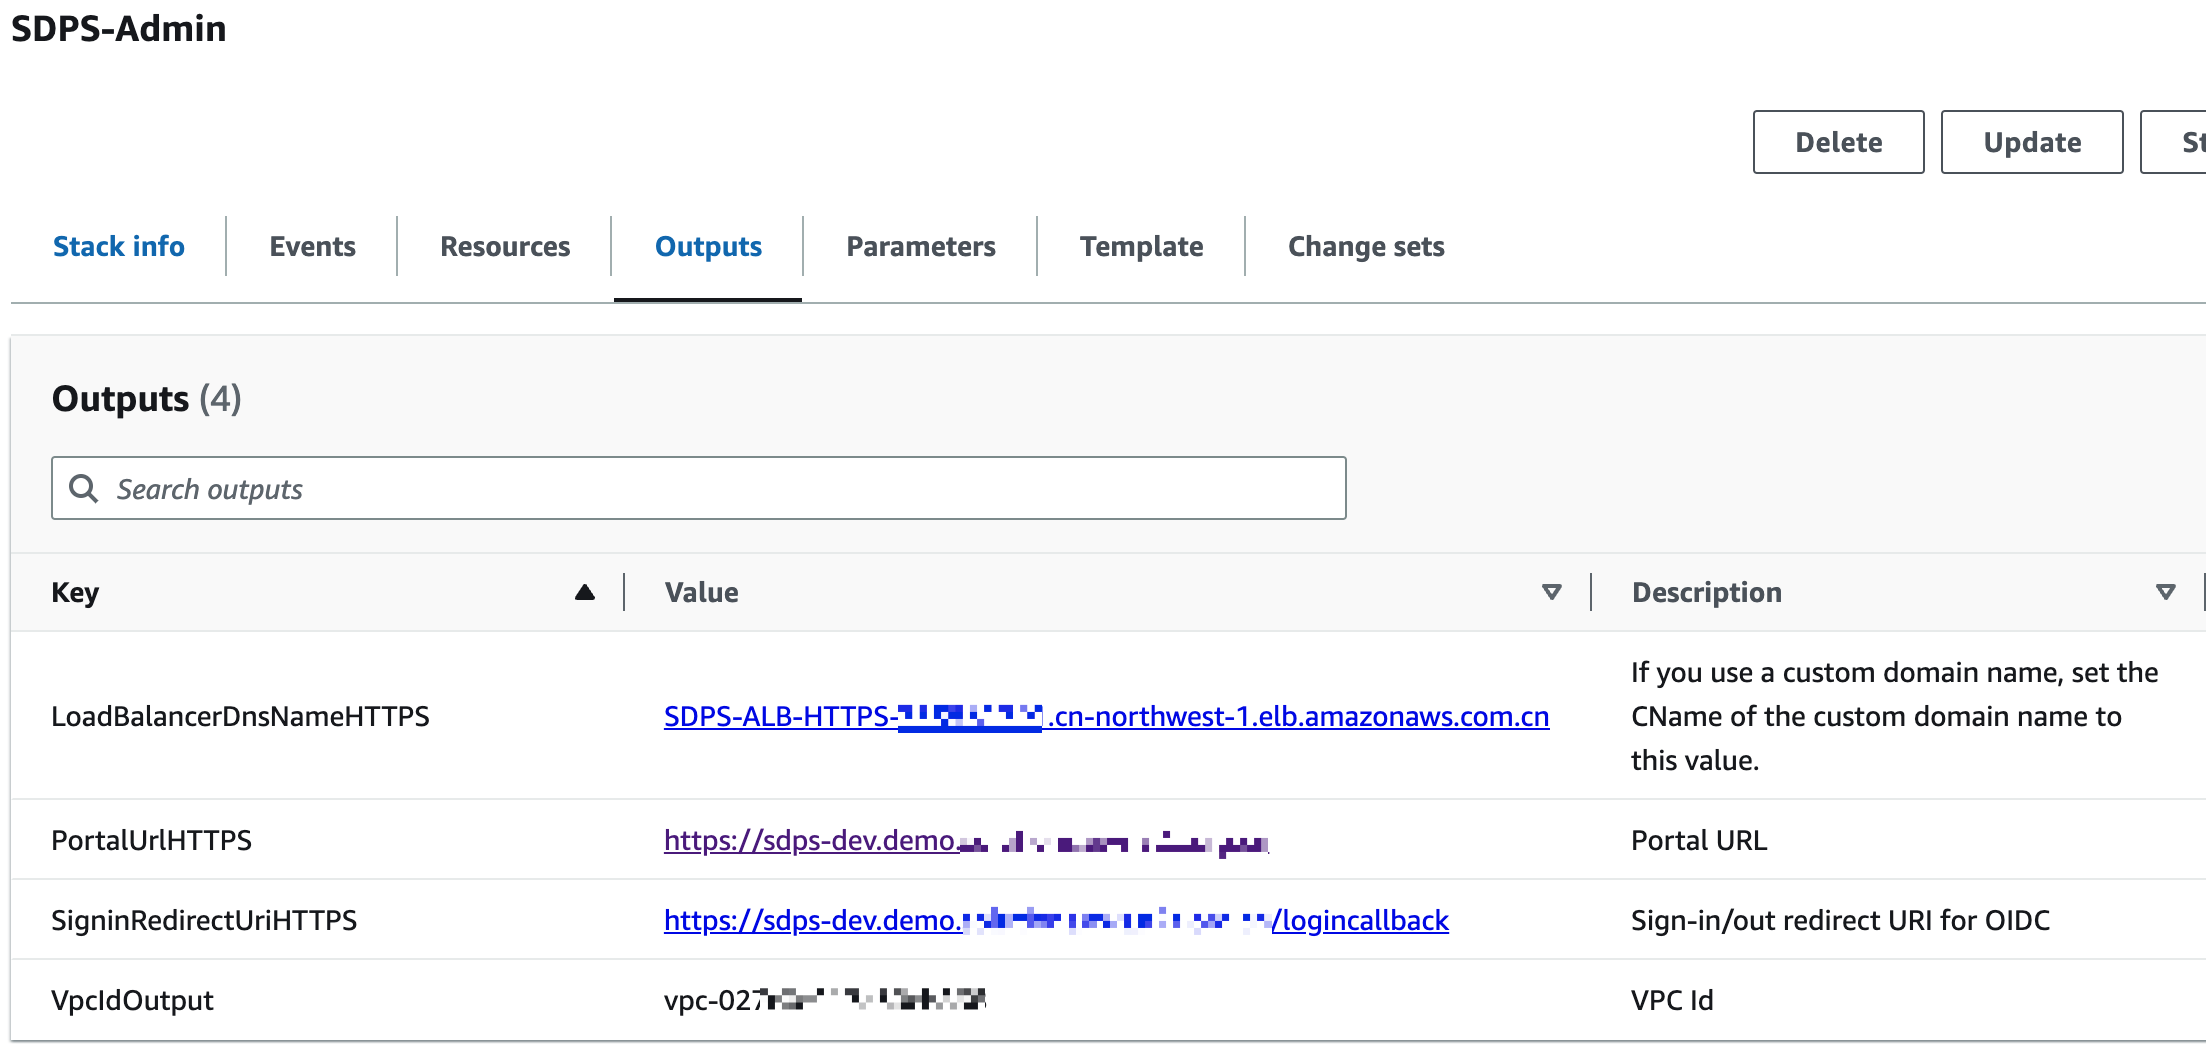Click the Update button
The image size is (2206, 1046).
pyautogui.click(x=2032, y=141)
